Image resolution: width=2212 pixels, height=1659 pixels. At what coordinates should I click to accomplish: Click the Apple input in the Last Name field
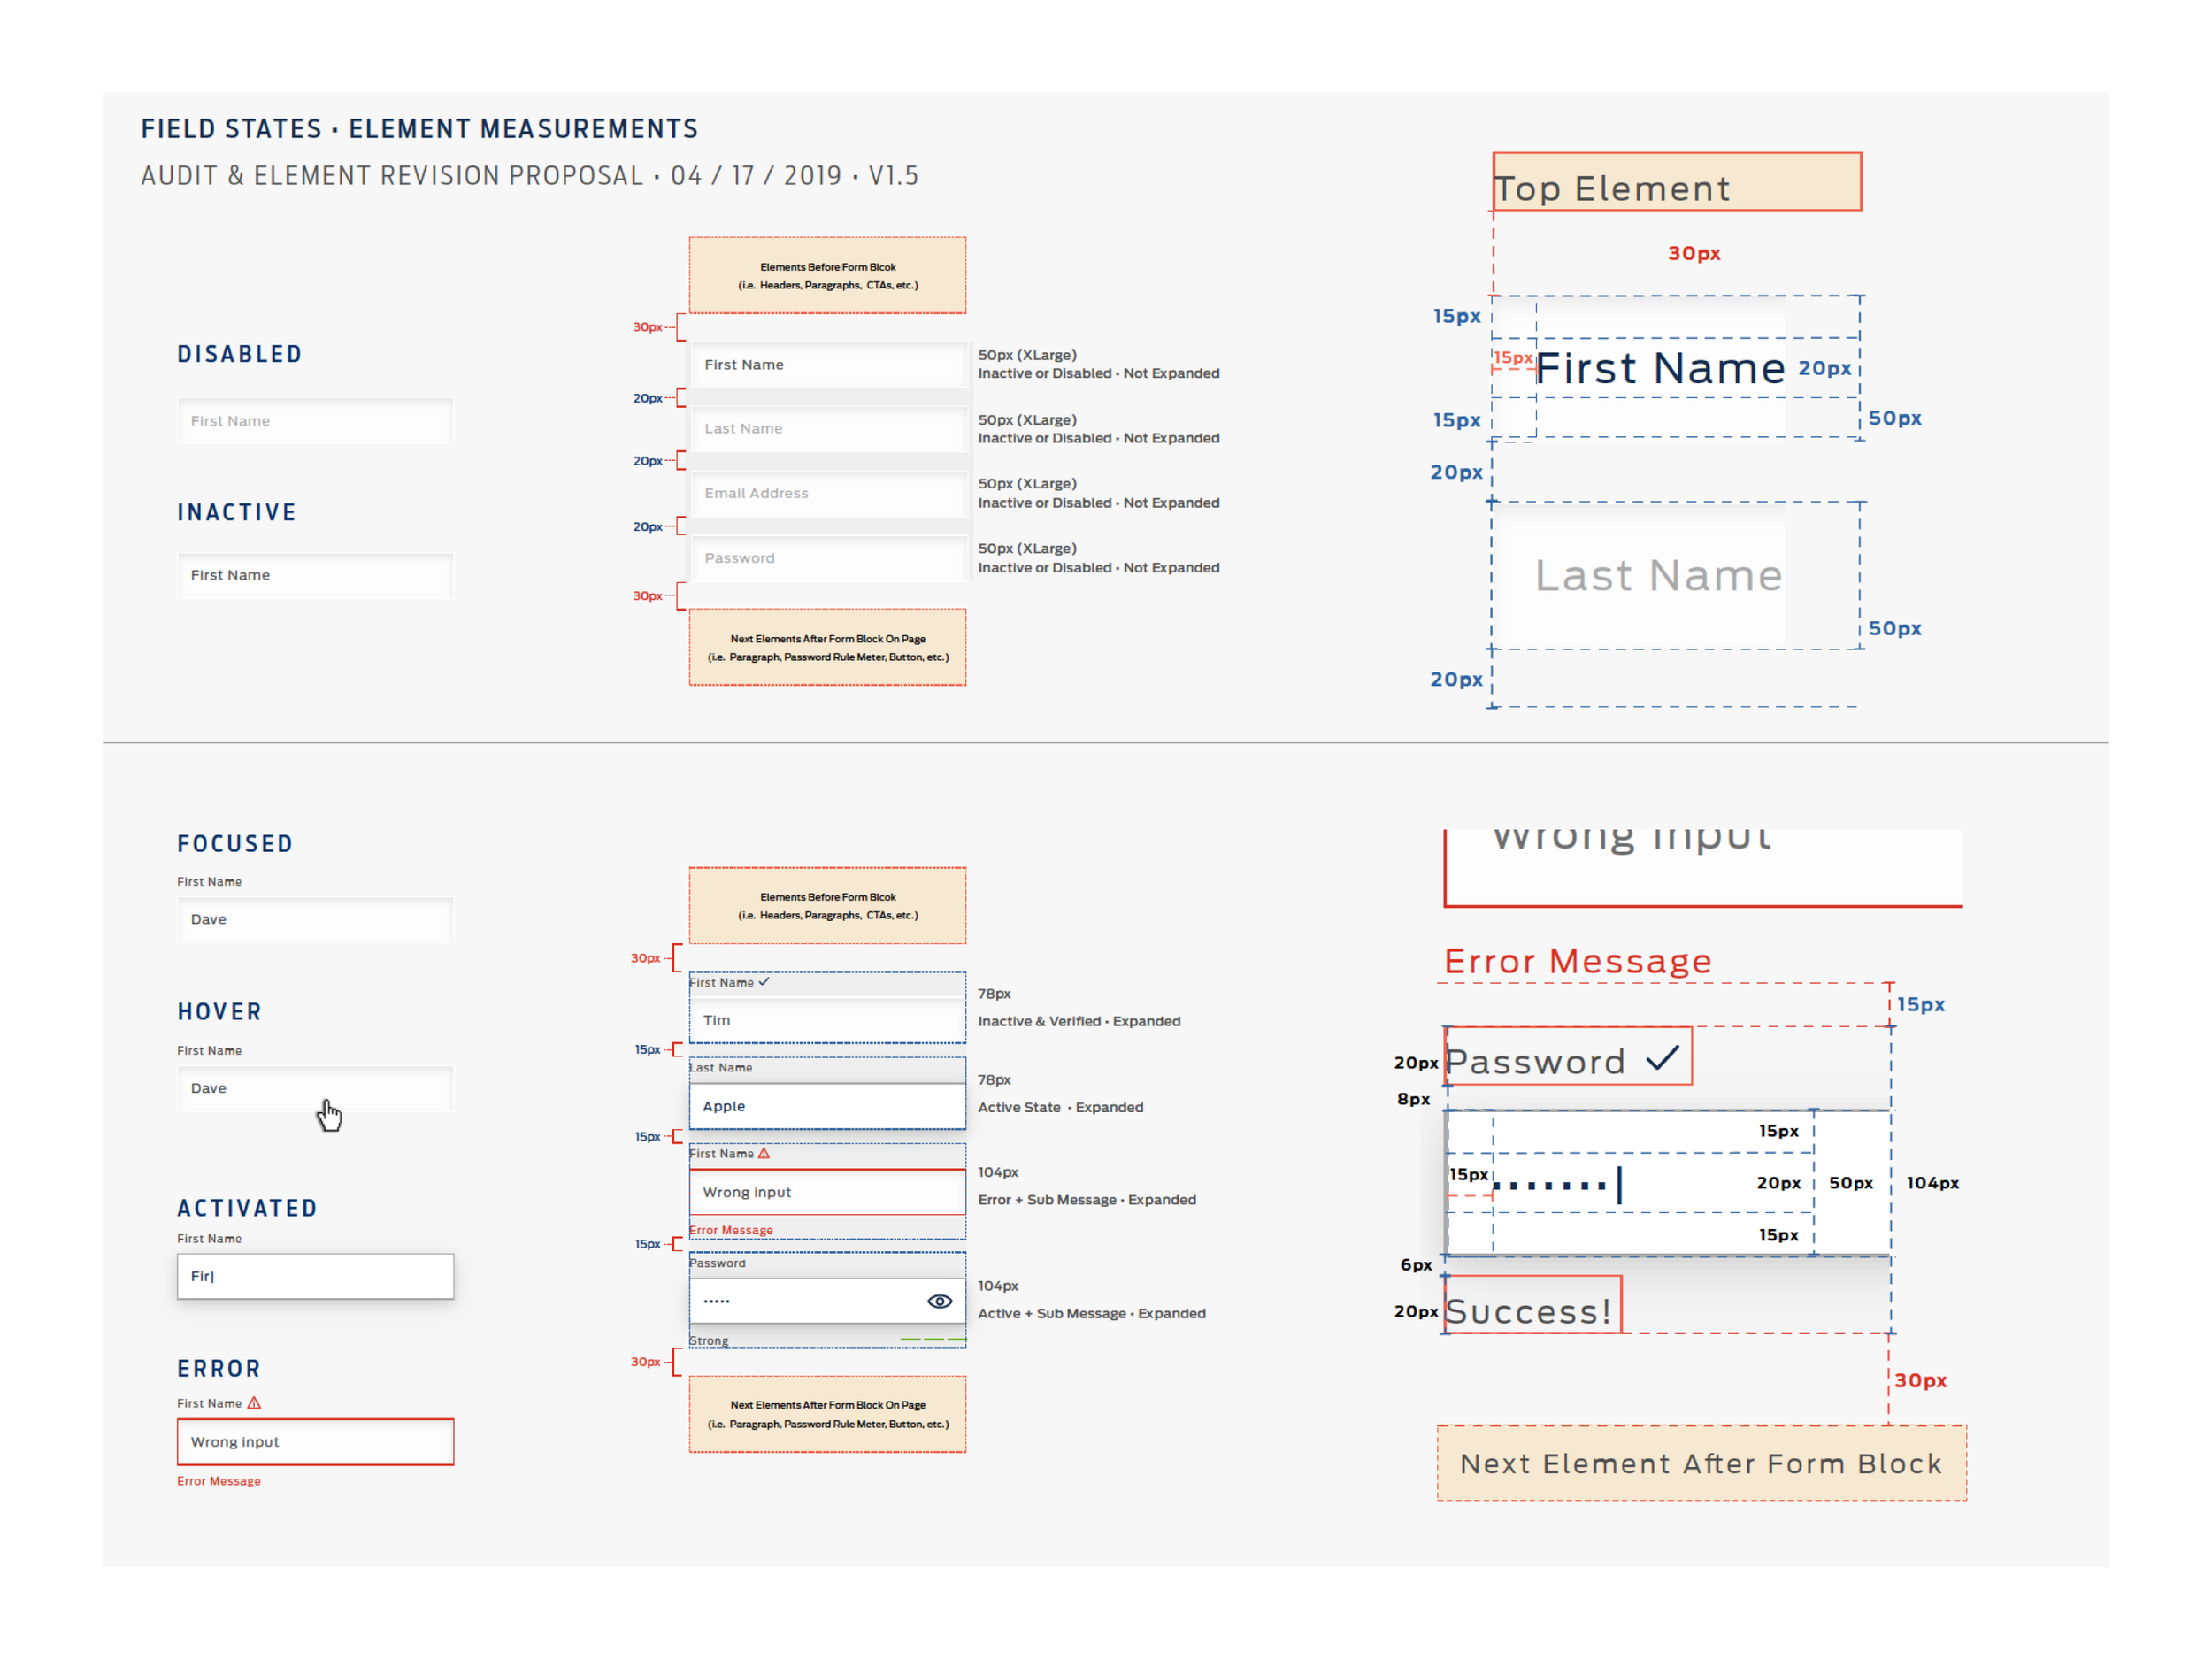[x=828, y=1106]
